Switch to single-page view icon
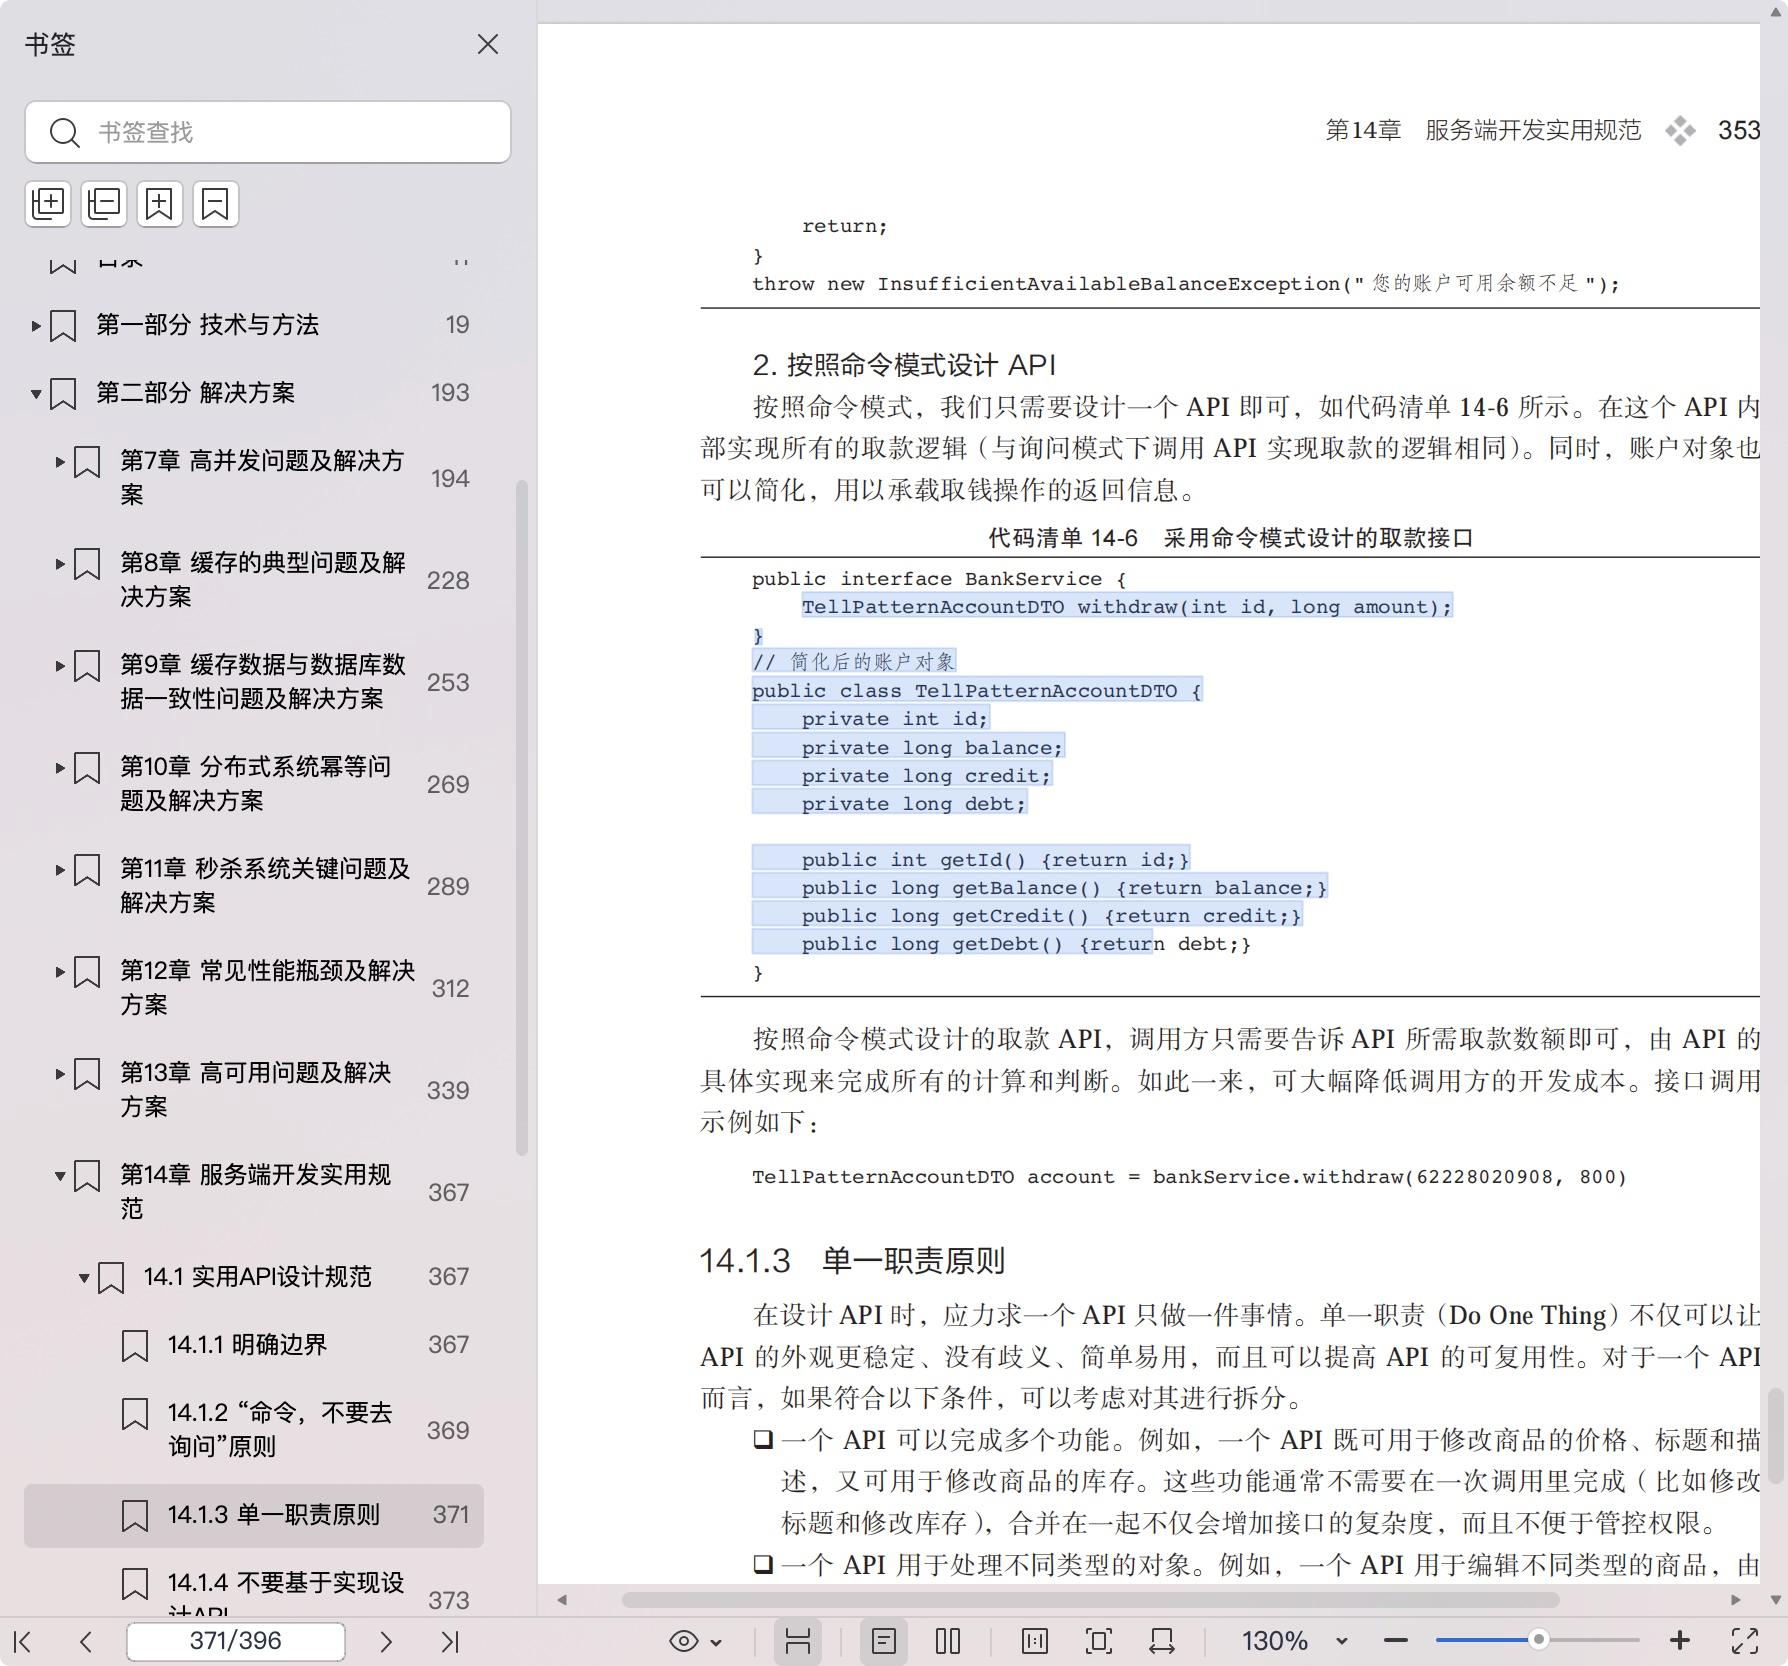The image size is (1788, 1666). [x=884, y=1641]
